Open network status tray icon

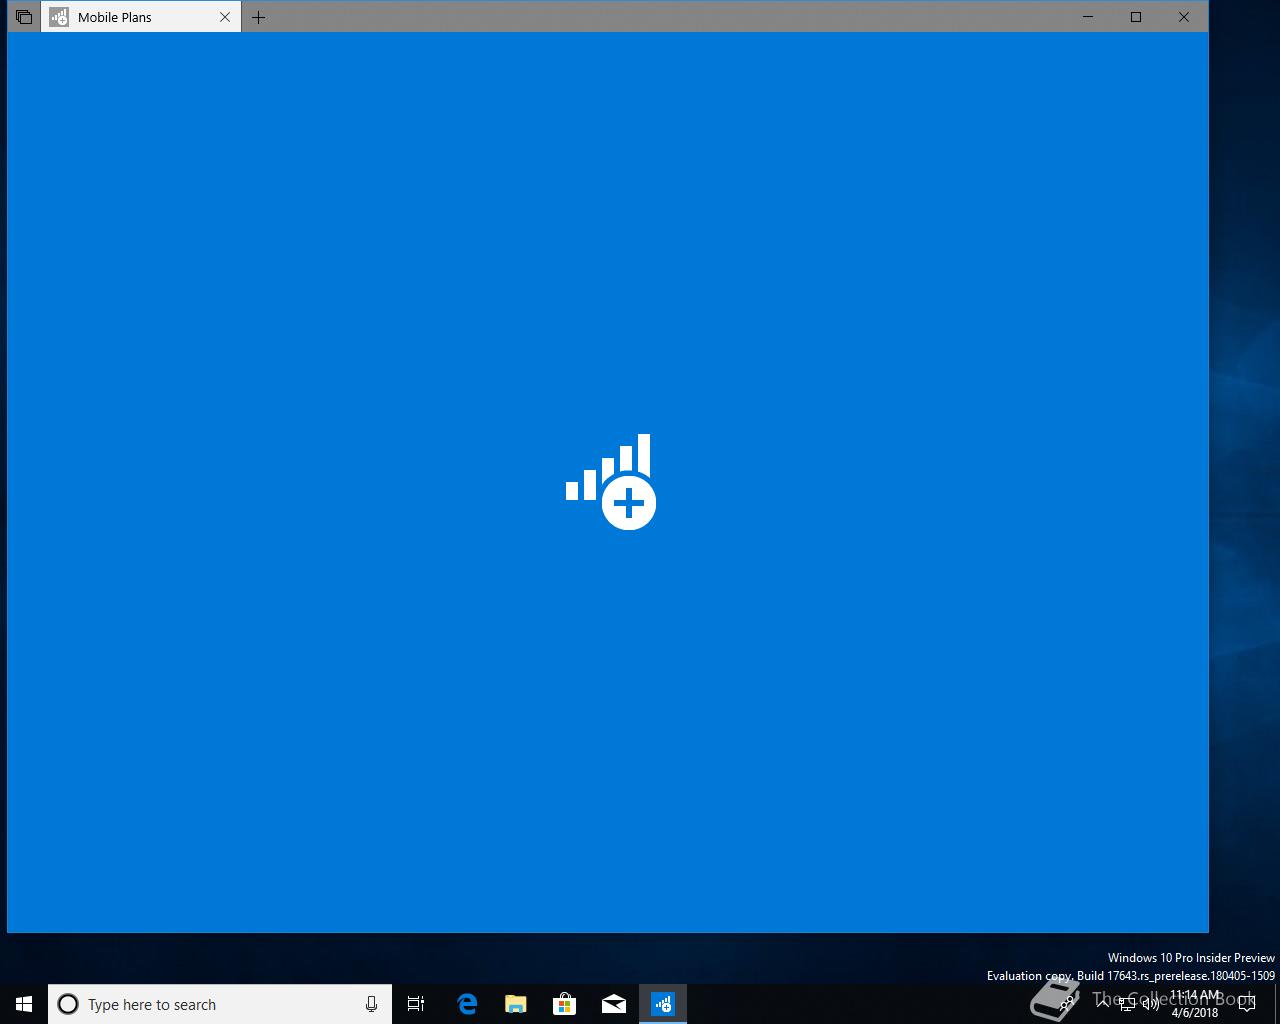tap(1127, 1004)
